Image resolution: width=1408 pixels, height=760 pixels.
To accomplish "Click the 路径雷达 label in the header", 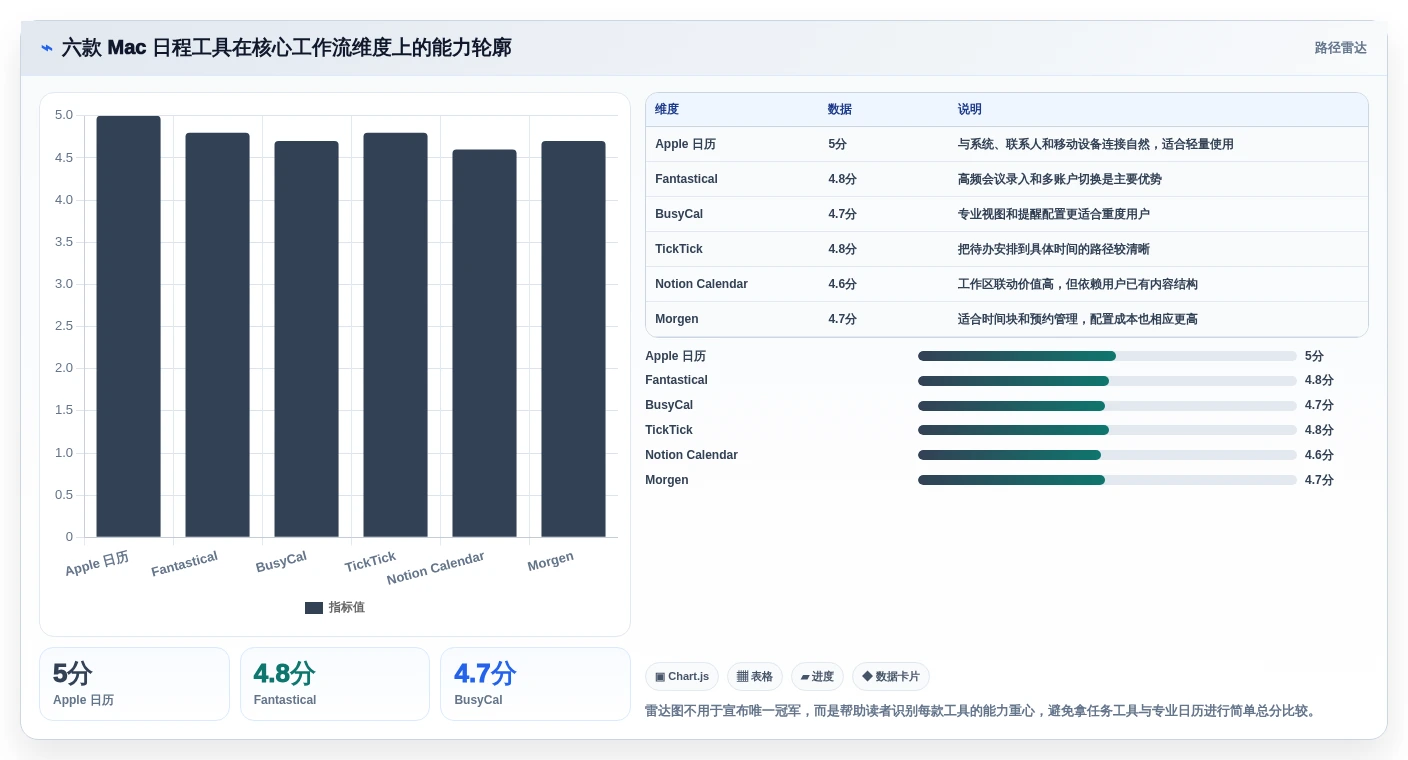I will tap(1340, 48).
